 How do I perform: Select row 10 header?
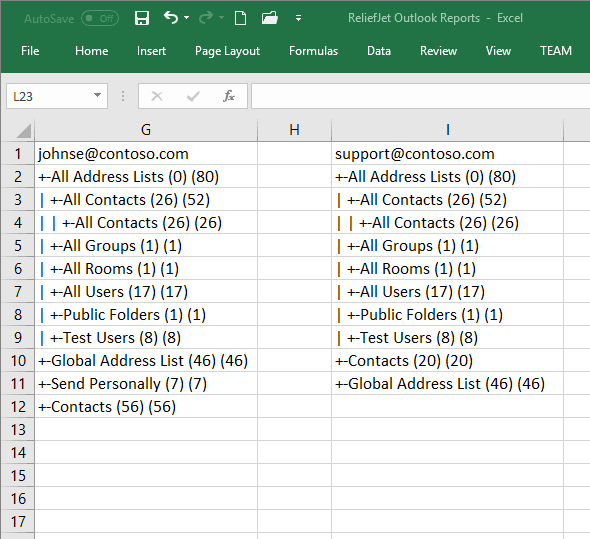[x=18, y=361]
